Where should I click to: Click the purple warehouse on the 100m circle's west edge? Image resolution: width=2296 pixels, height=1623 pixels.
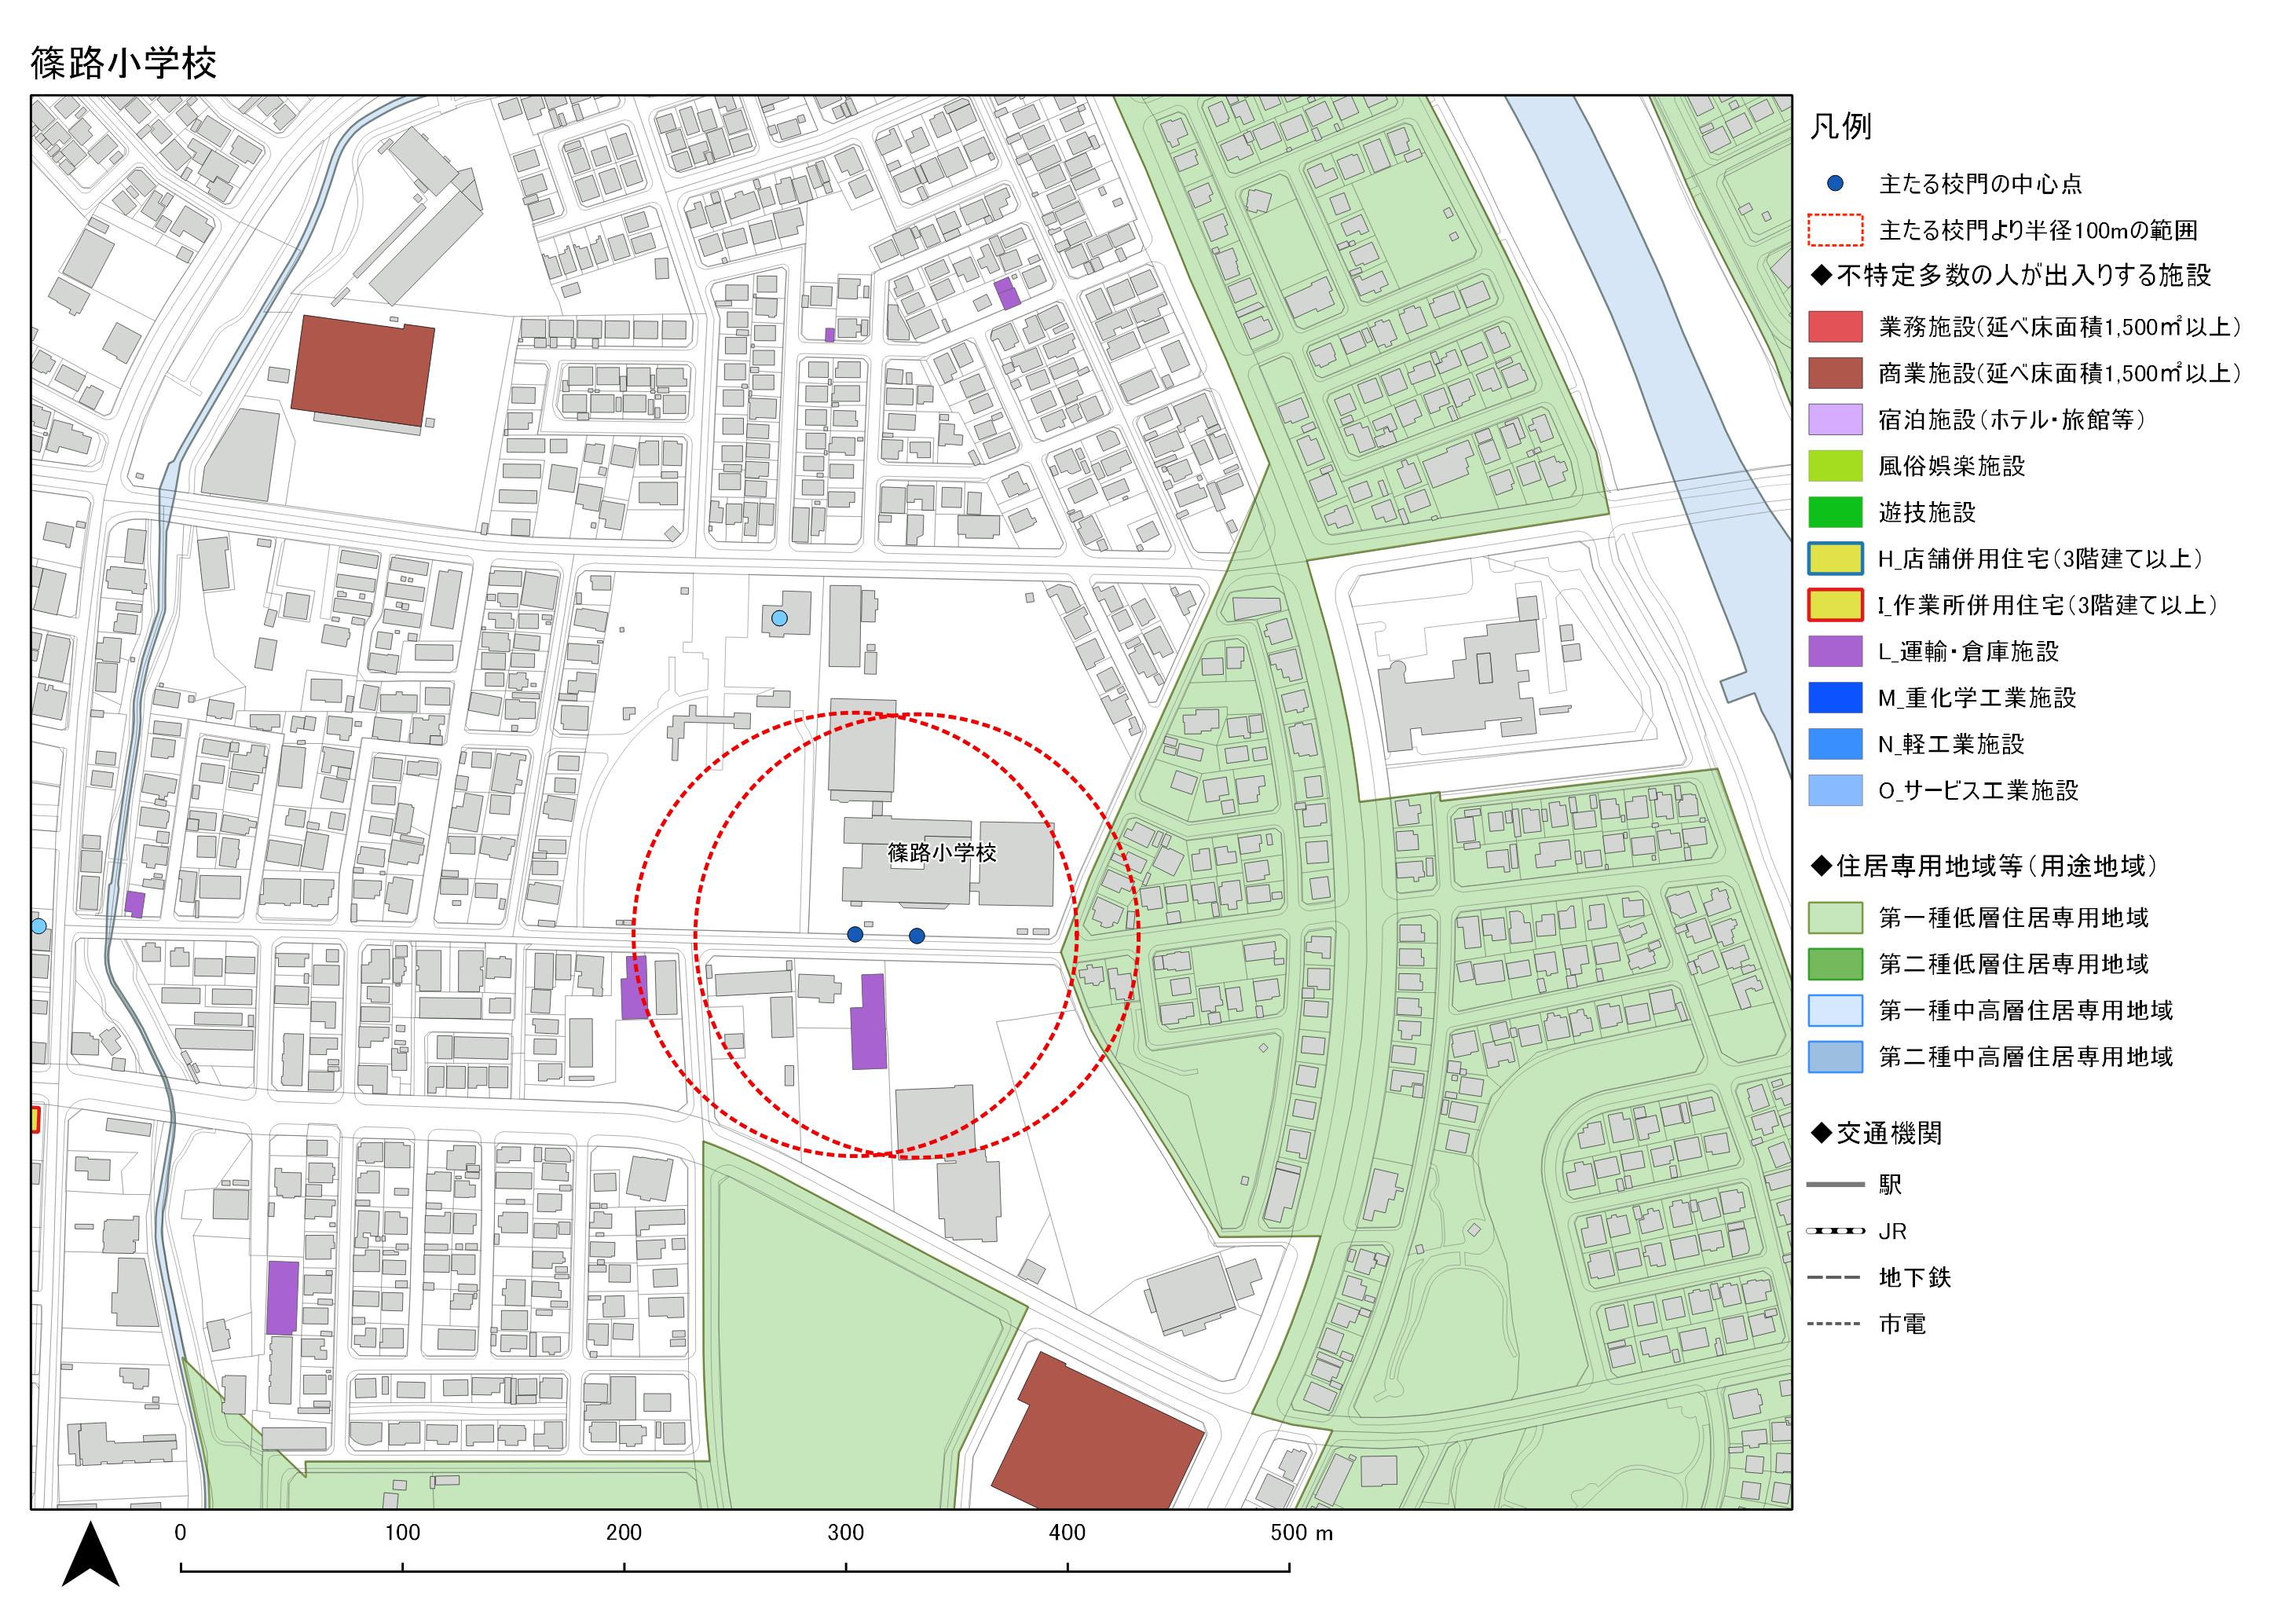click(x=634, y=988)
